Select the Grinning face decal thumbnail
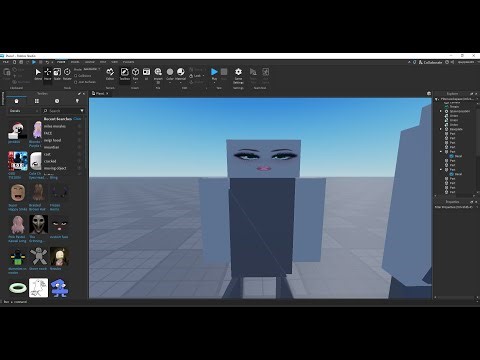Viewport: 480px width, 360px height. [38, 224]
